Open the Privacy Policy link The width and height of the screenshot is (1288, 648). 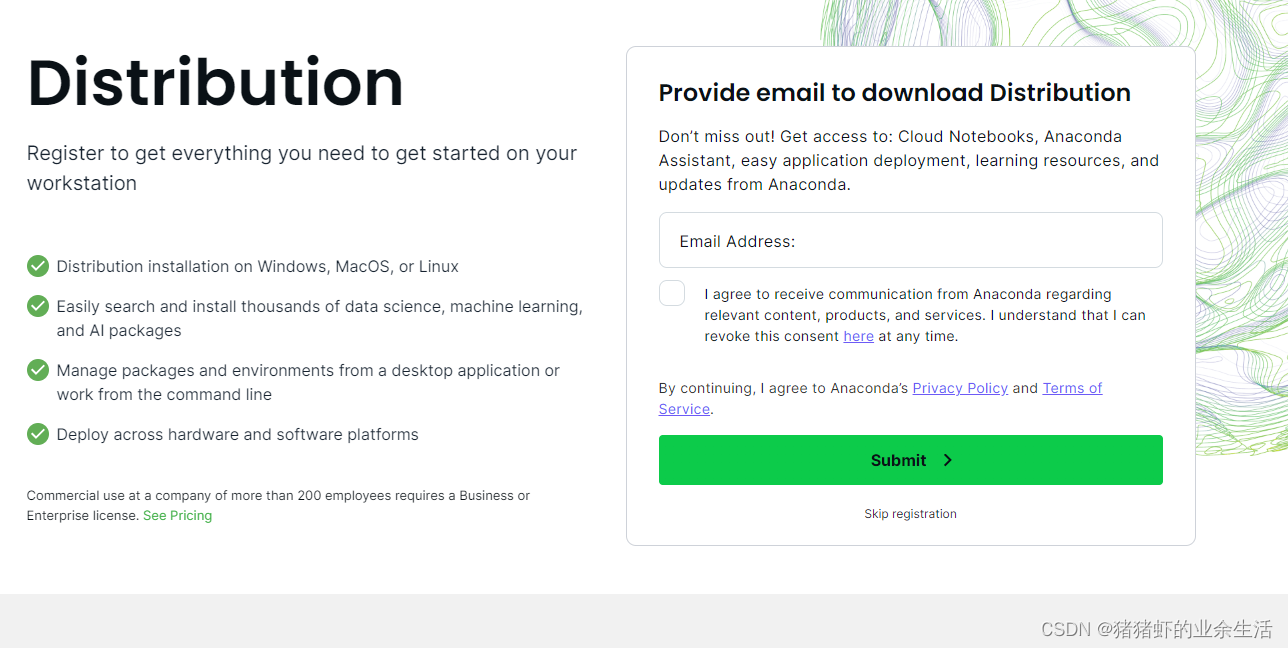(960, 388)
